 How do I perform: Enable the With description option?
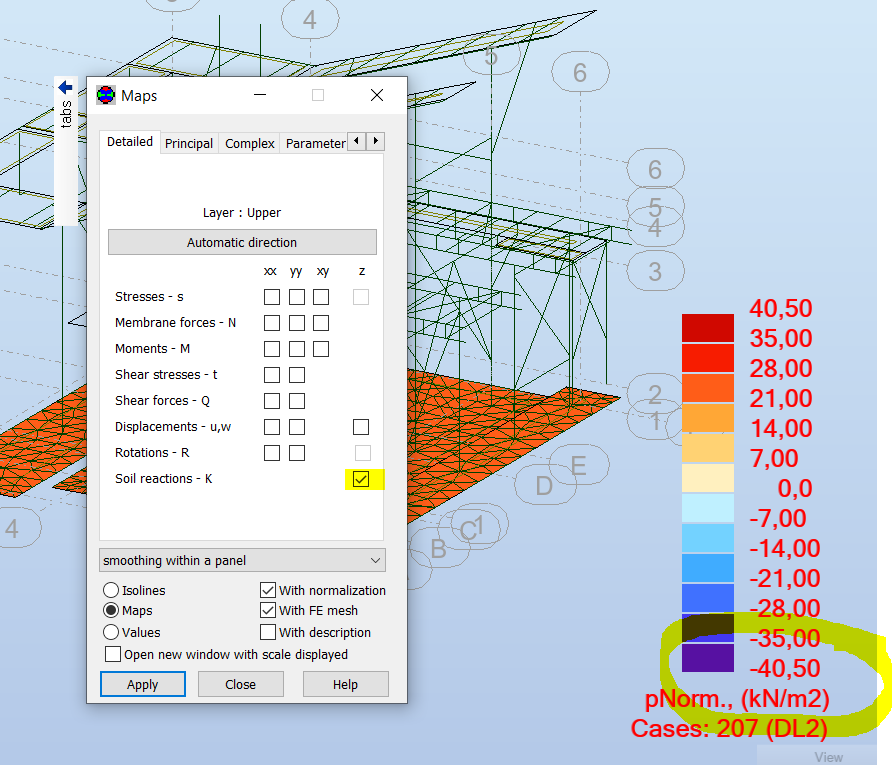(268, 631)
